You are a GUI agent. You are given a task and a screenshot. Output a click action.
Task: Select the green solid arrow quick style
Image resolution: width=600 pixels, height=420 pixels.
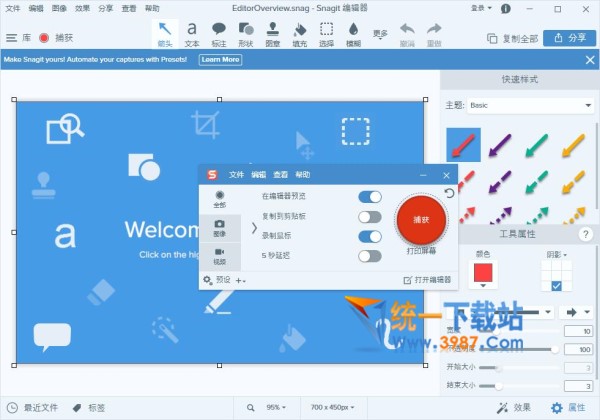tap(536, 145)
